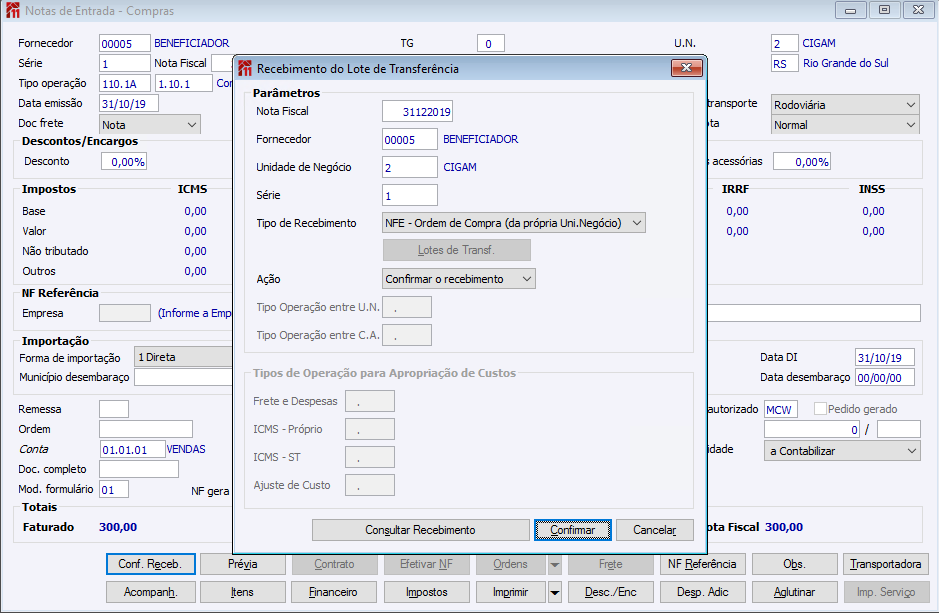Click the Conf. Receb. button
Viewport: 939px width, 613px height.
click(151, 564)
